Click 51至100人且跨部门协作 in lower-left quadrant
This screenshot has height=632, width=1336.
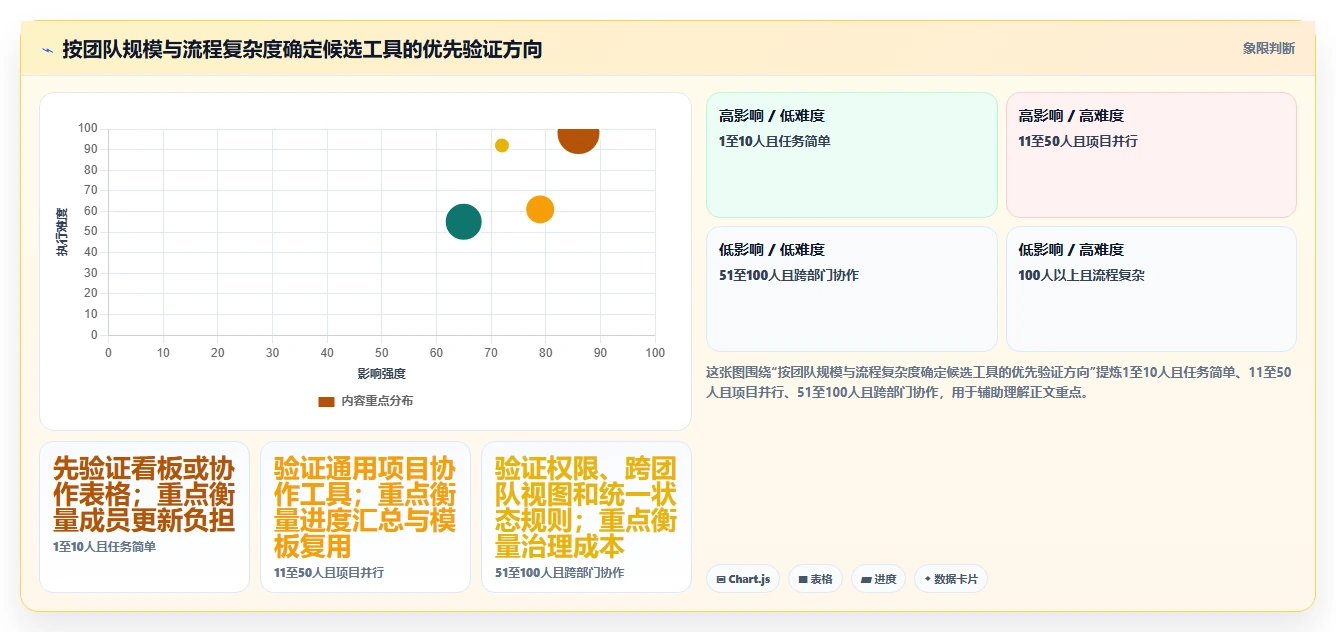coord(789,275)
